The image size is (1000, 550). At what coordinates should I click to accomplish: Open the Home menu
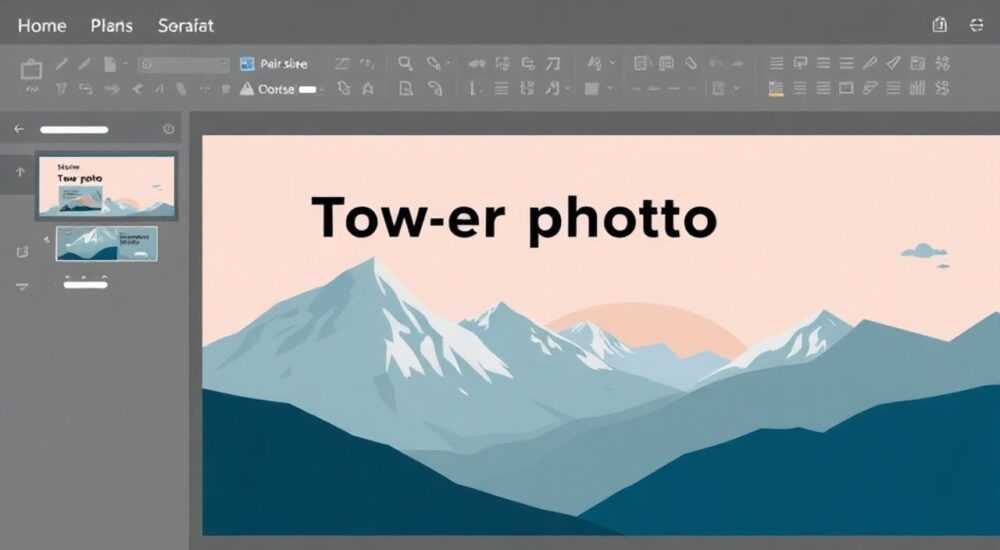42,26
